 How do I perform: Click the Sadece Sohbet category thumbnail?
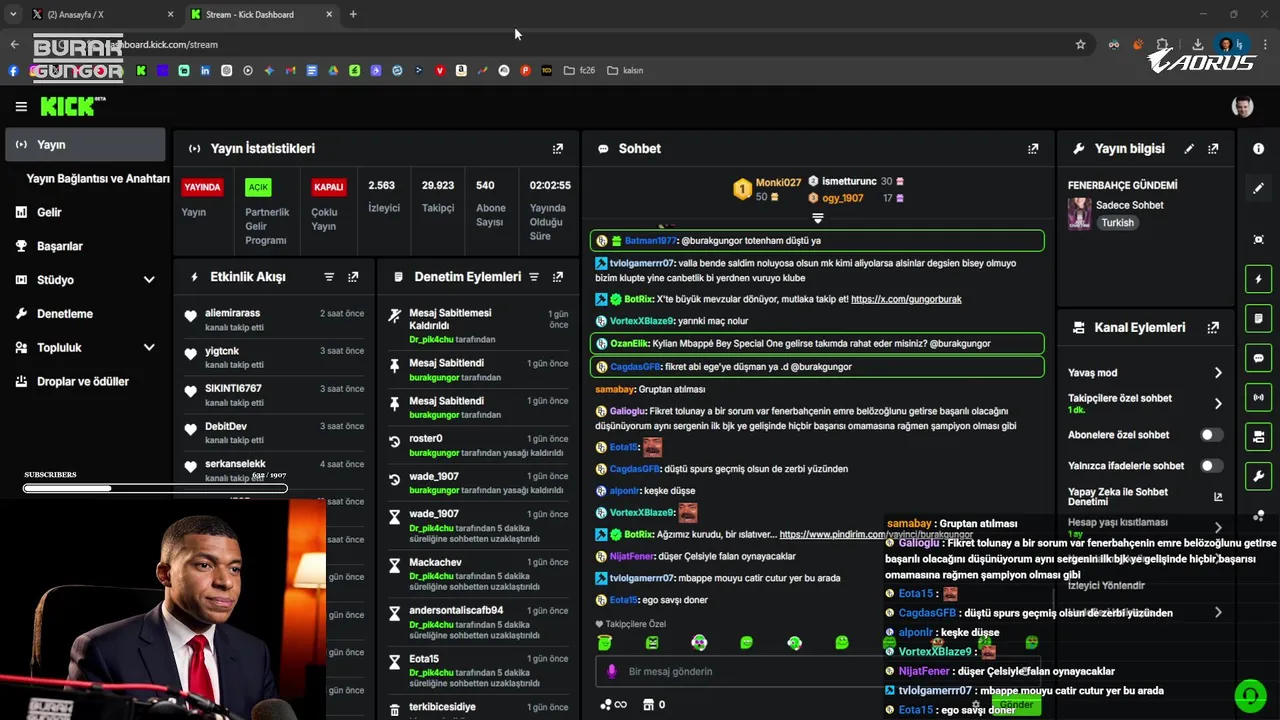1079,213
